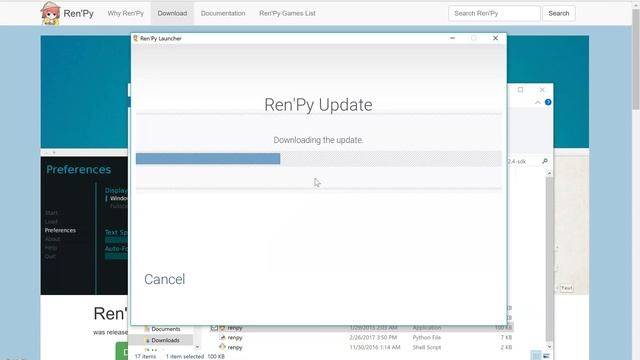The image size is (640, 360).
Task: Click the renpy Python file icon
Action: (x=222, y=337)
